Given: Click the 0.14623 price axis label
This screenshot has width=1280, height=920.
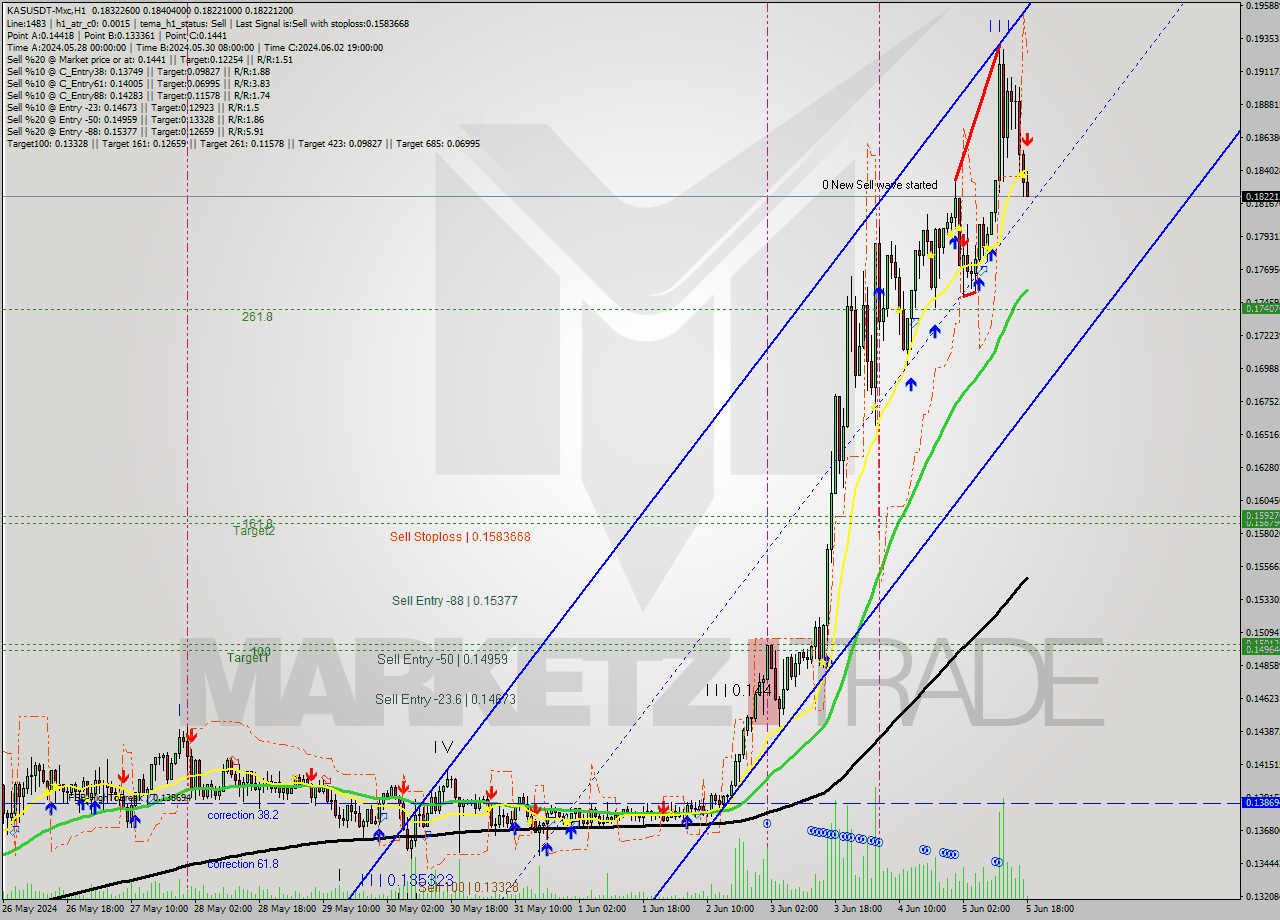Looking at the screenshot, I should [x=1262, y=698].
